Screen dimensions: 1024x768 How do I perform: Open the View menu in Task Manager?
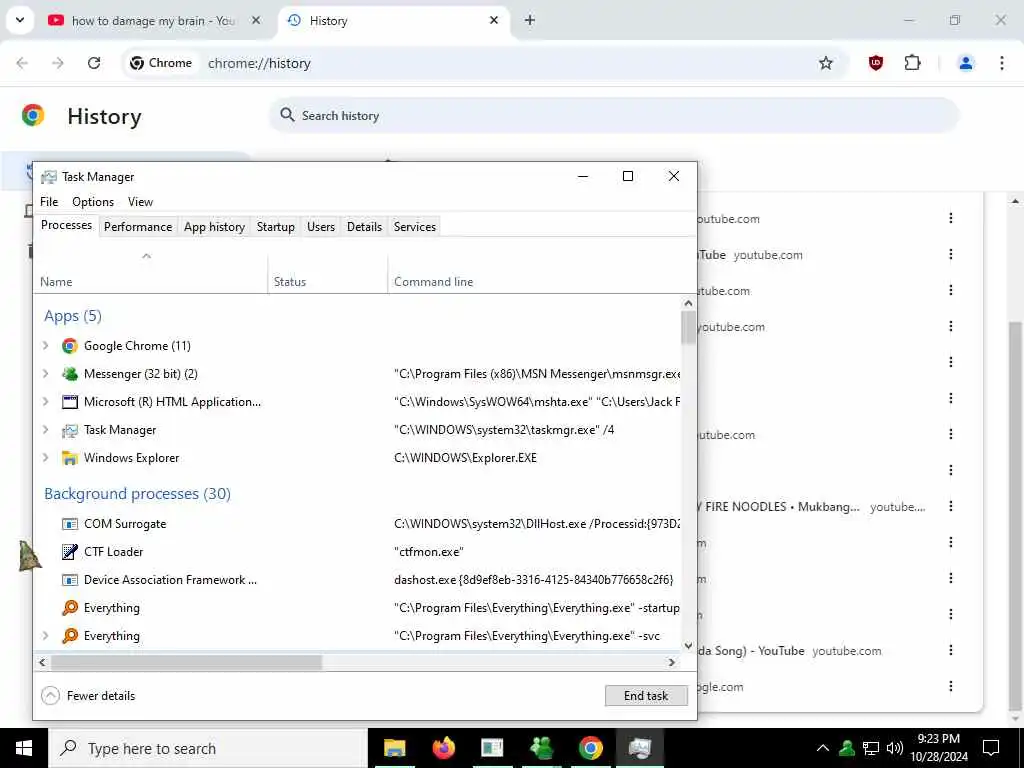[140, 202]
